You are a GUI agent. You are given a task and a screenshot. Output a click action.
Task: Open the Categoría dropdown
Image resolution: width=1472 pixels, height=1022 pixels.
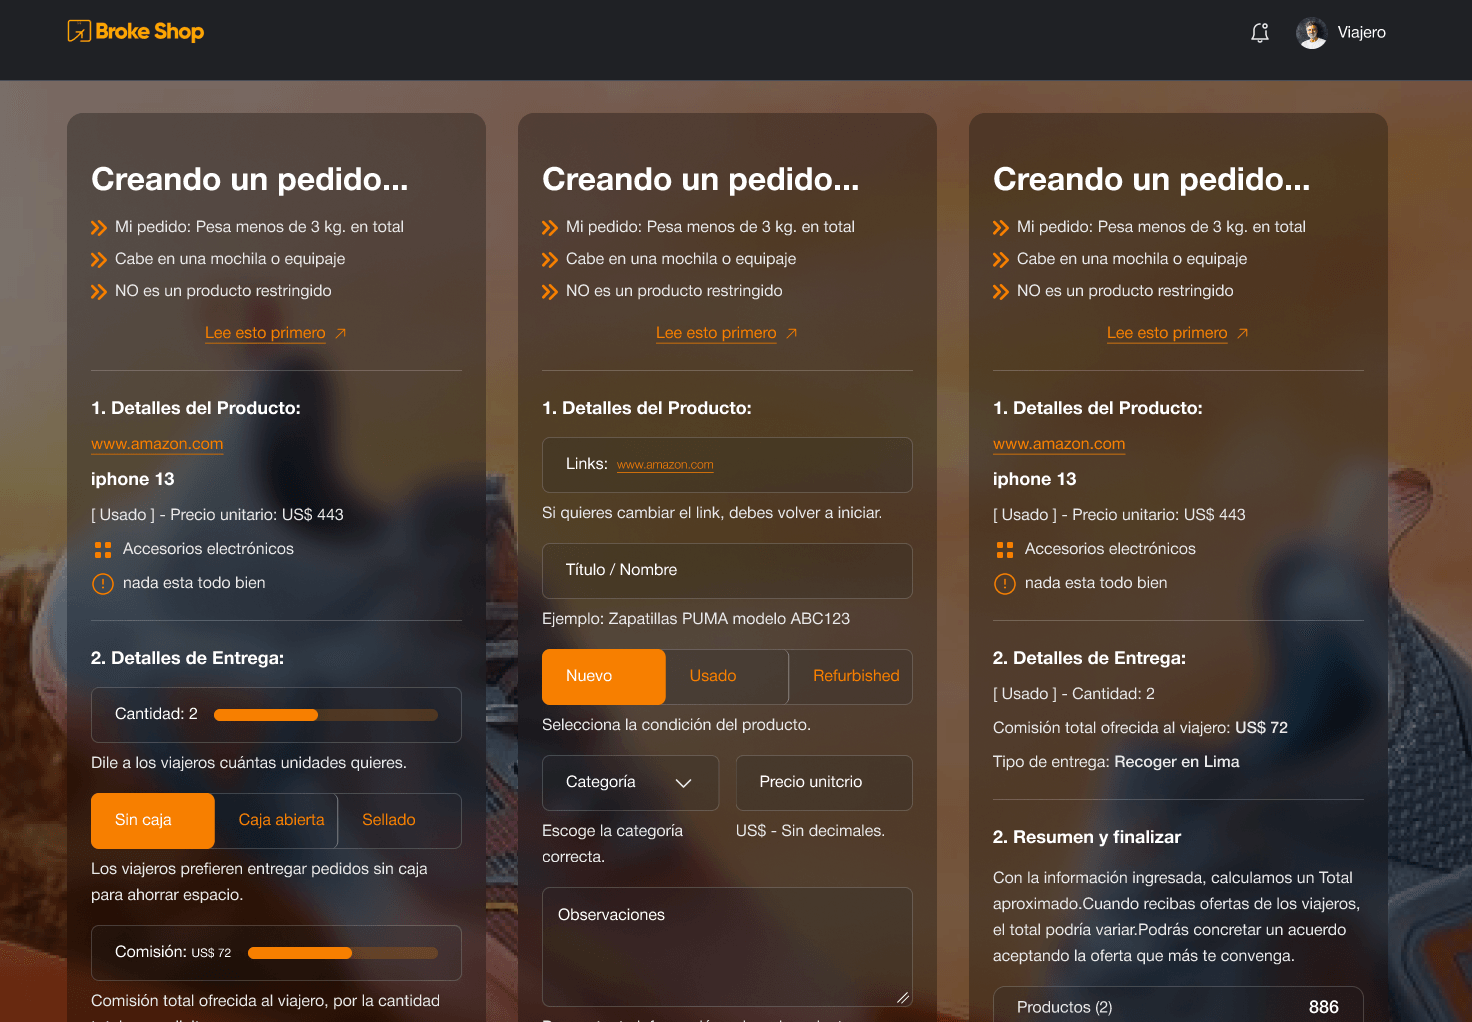[x=630, y=782]
